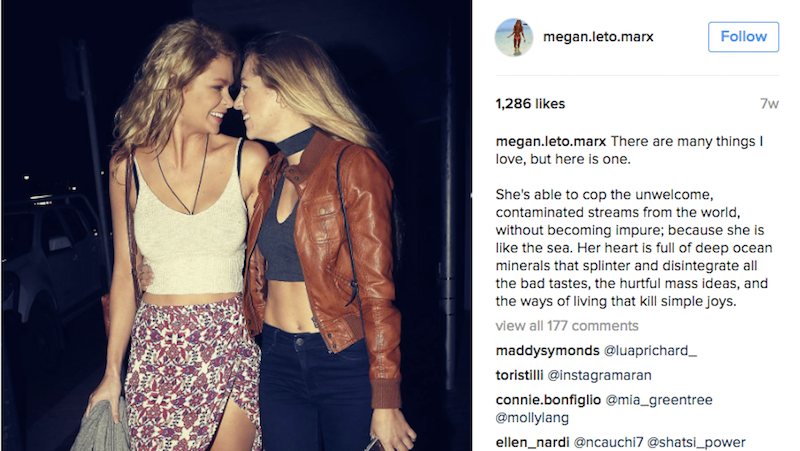Screen dimensions: 800x451
Task: Open the @mia_greentree mention
Action: [x=659, y=399]
